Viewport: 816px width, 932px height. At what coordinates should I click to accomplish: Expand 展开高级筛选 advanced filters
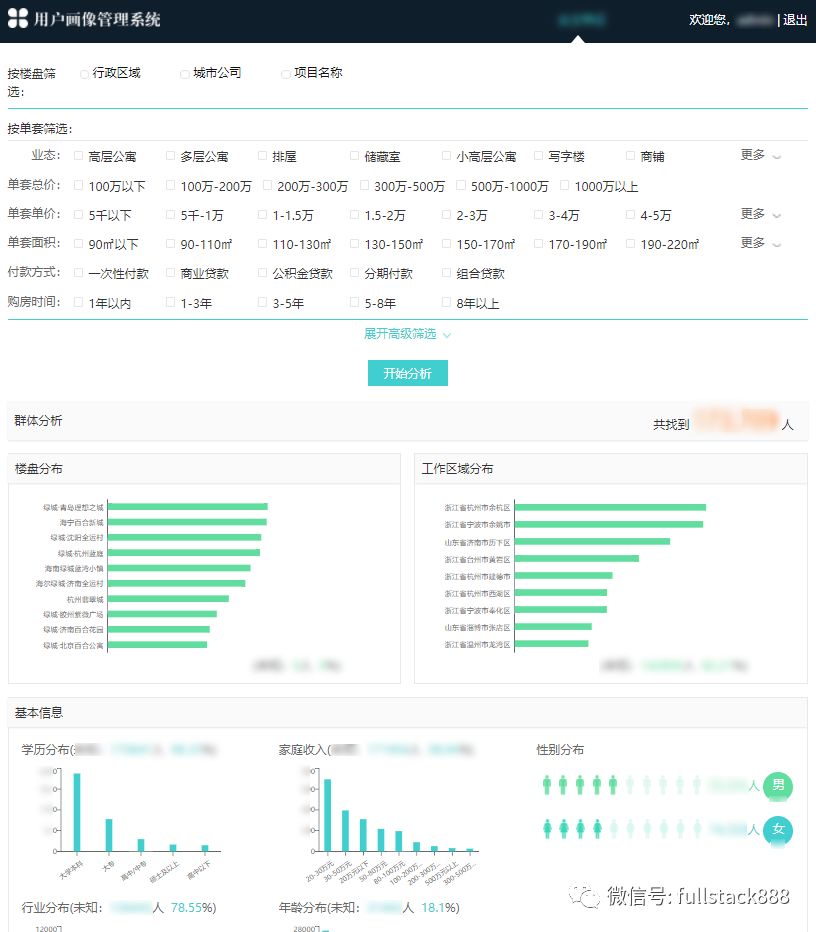(407, 334)
